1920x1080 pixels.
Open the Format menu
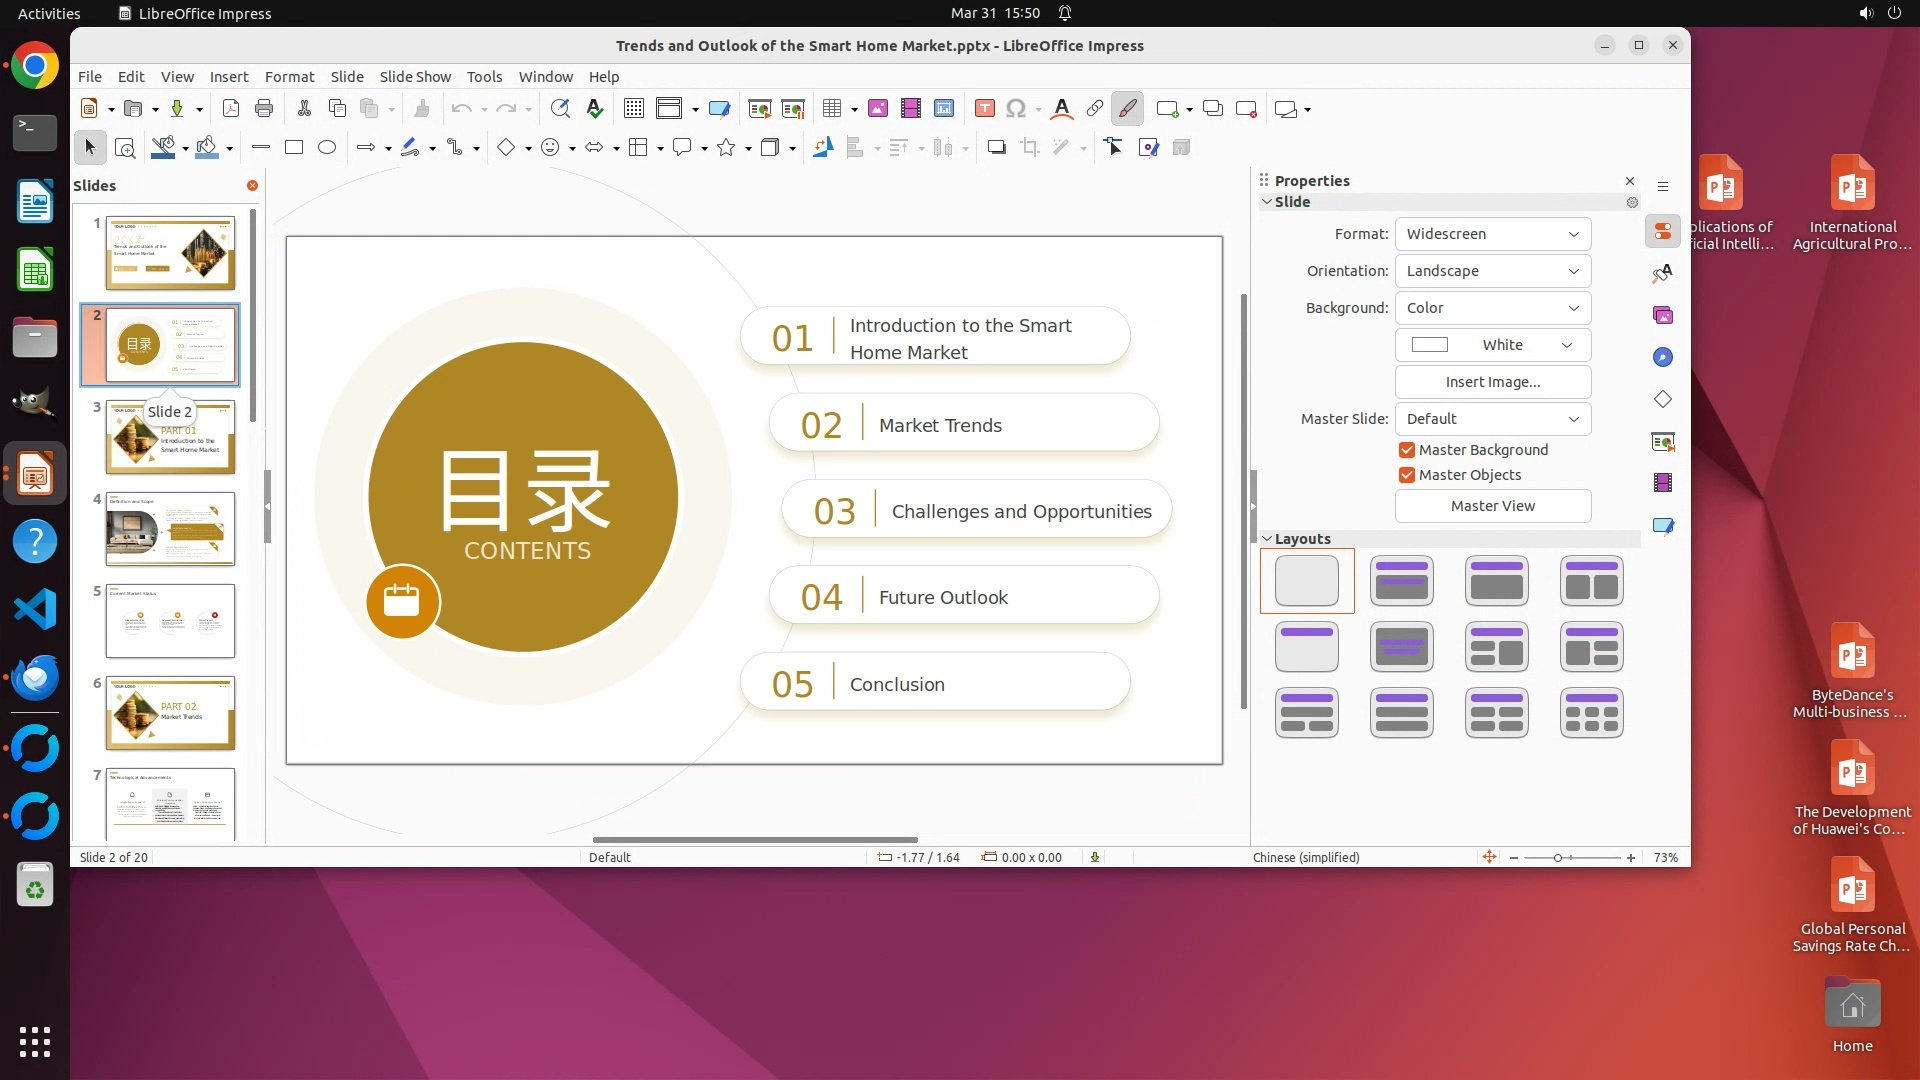click(289, 77)
